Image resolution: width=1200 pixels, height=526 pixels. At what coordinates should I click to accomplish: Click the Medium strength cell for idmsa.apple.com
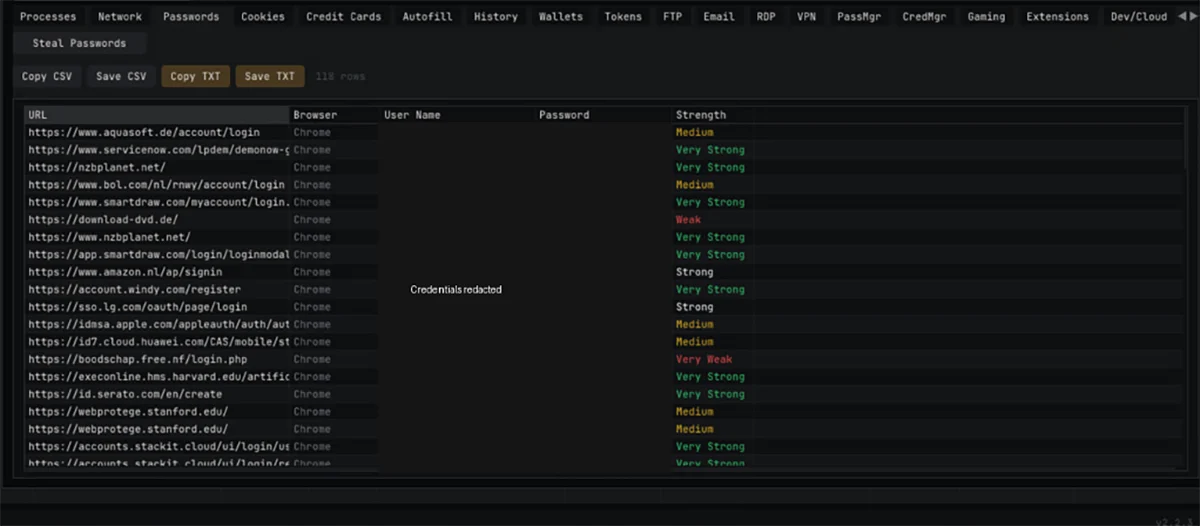point(694,324)
